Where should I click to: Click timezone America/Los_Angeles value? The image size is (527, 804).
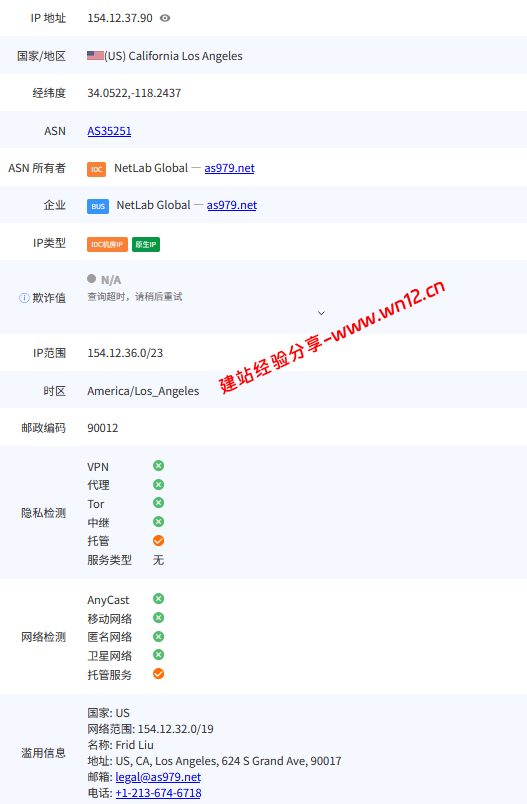tap(143, 391)
